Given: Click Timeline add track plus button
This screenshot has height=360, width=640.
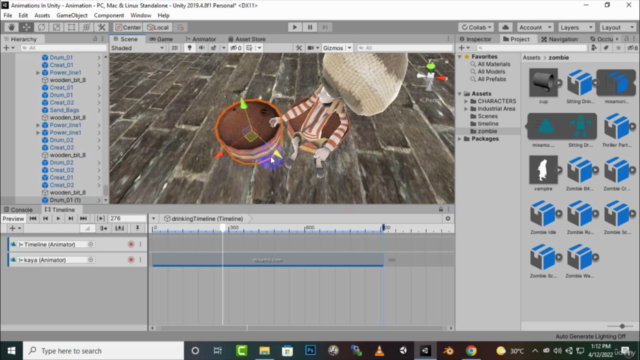Looking at the screenshot, I should [x=15, y=229].
